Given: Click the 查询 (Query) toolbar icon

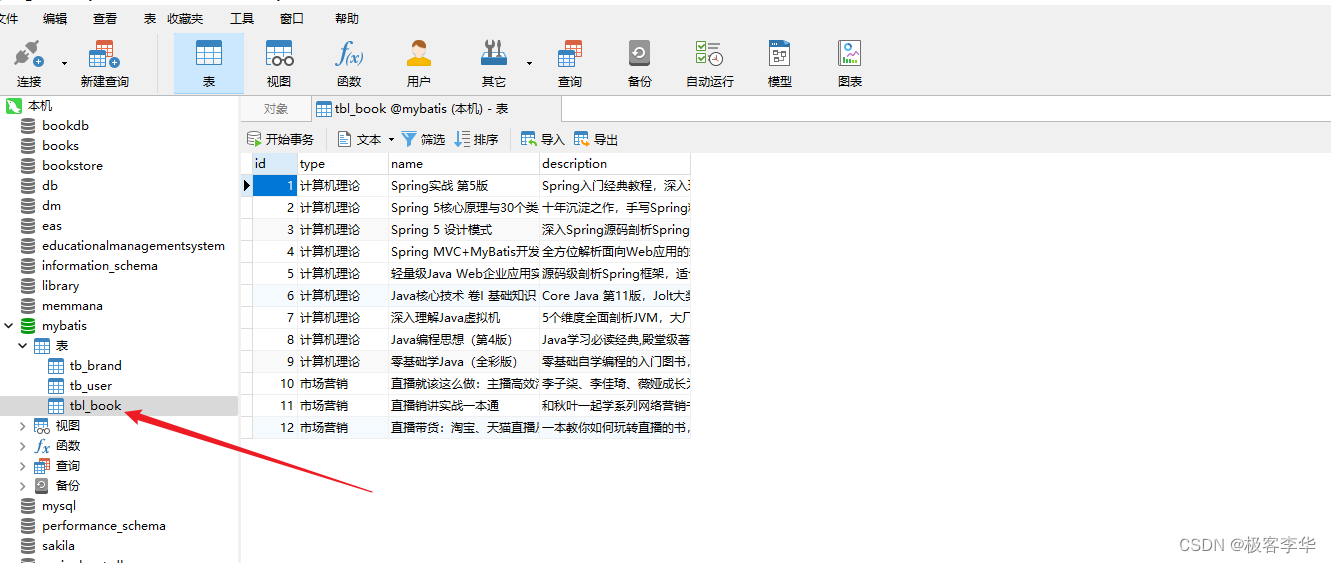Looking at the screenshot, I should [570, 64].
